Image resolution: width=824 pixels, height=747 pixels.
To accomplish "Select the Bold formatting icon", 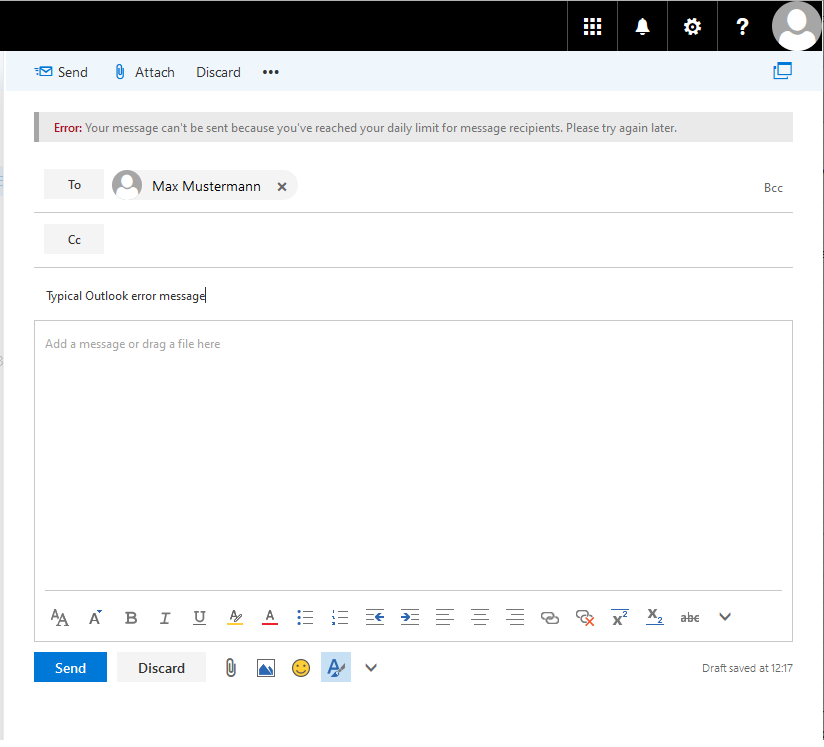I will [130, 617].
